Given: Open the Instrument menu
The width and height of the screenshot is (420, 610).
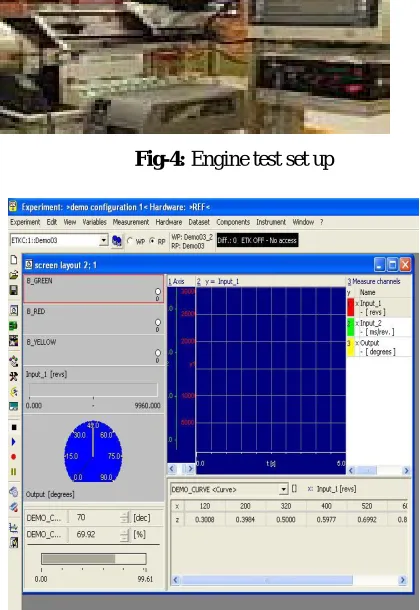Looking at the screenshot, I should (271, 222).
